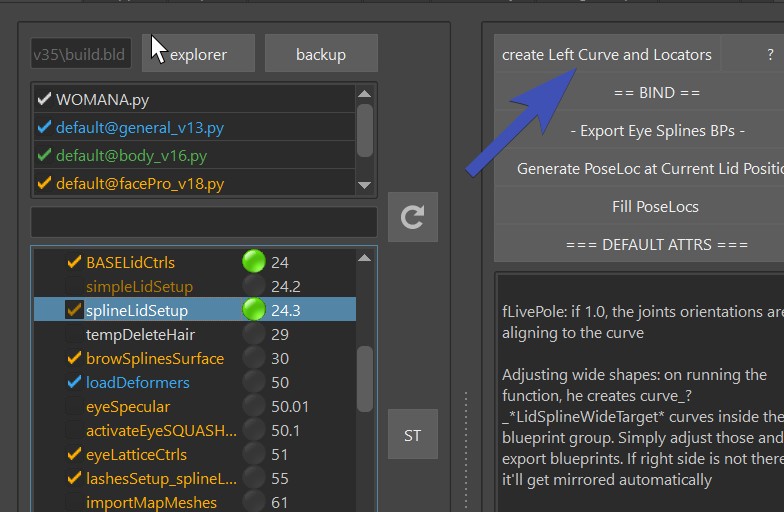The width and height of the screenshot is (784, 512).
Task: Click the grey status light beside lashesSetup_splineL
Action: coord(254,478)
